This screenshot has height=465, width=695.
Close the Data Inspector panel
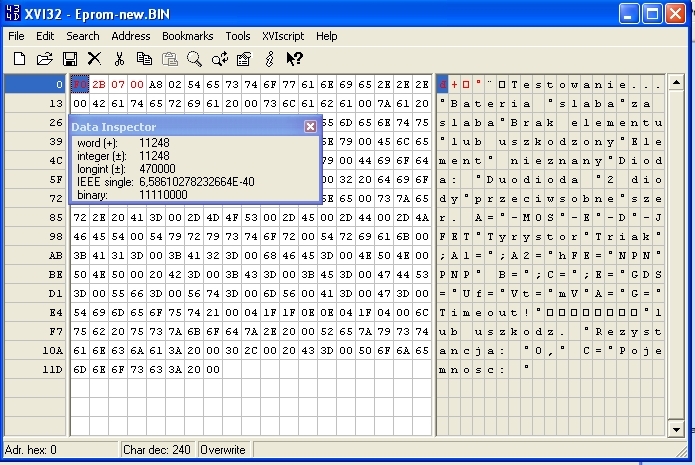[x=310, y=127]
